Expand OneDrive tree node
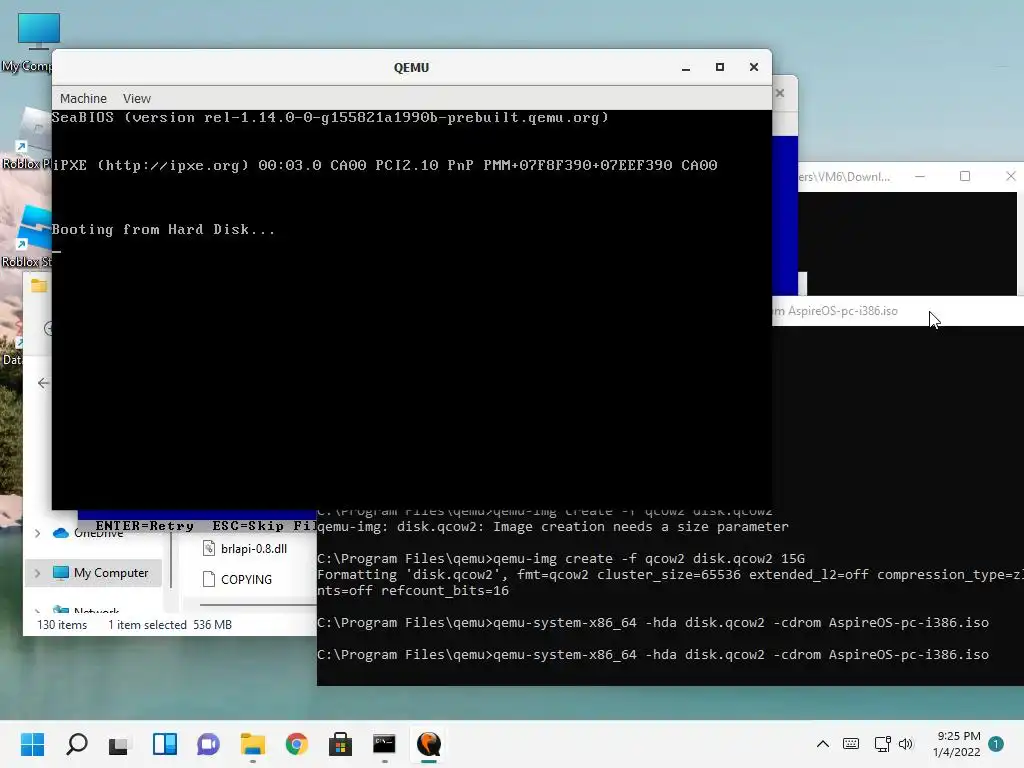The image size is (1024, 768). click(37, 534)
